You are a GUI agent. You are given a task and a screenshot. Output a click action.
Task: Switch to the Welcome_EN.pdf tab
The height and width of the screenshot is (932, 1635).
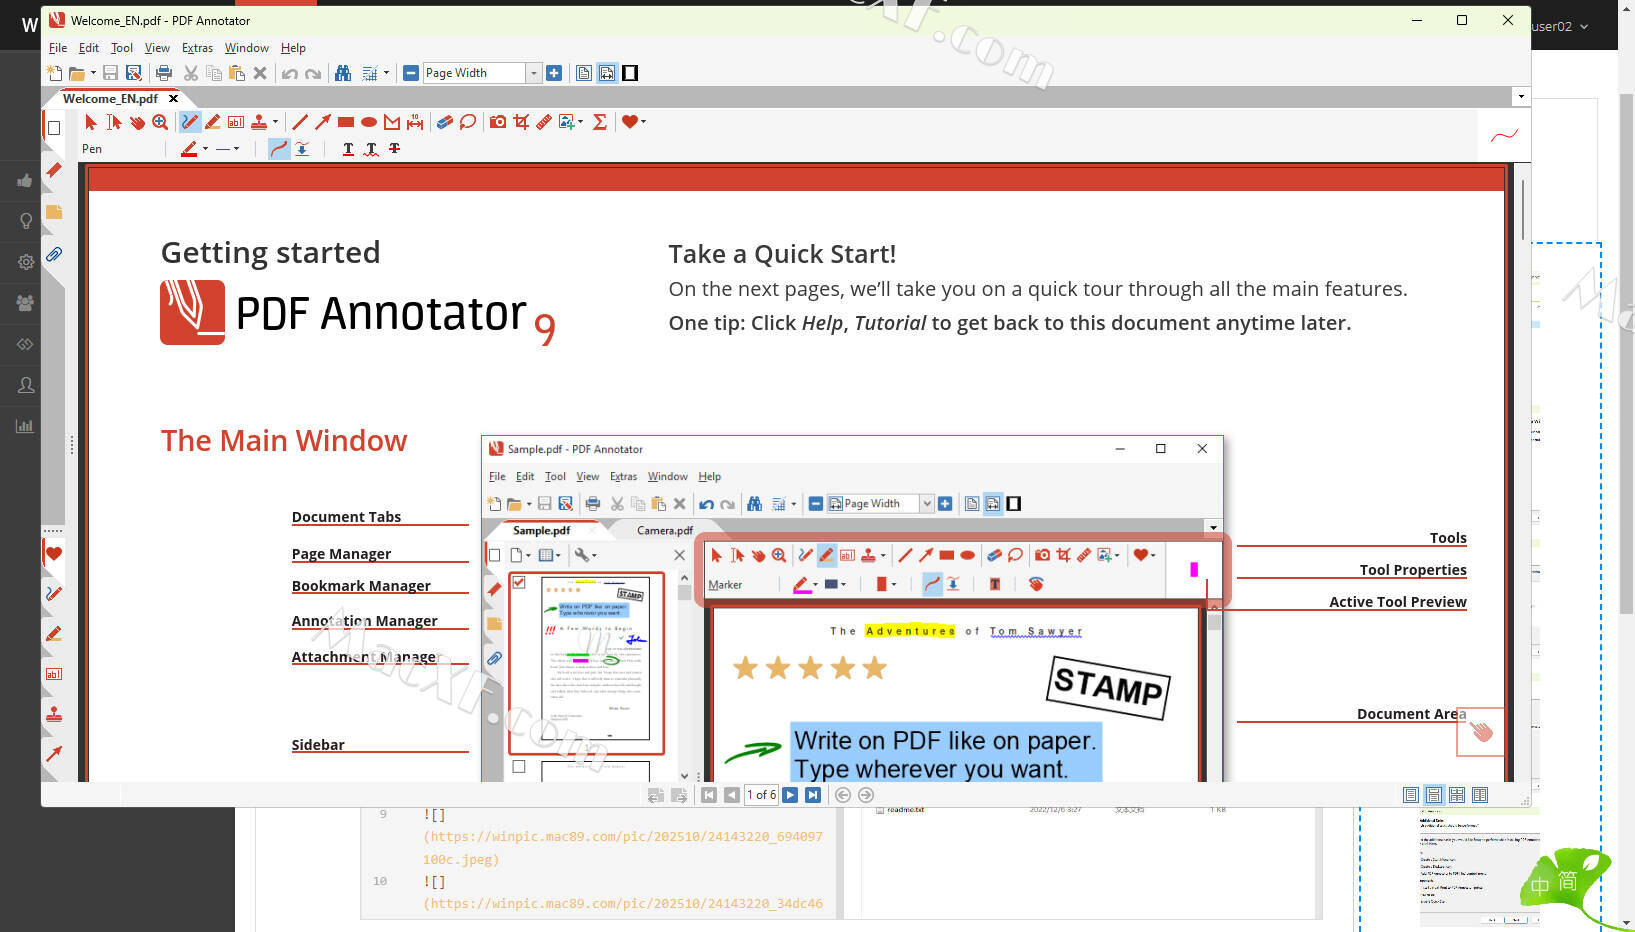[110, 99]
